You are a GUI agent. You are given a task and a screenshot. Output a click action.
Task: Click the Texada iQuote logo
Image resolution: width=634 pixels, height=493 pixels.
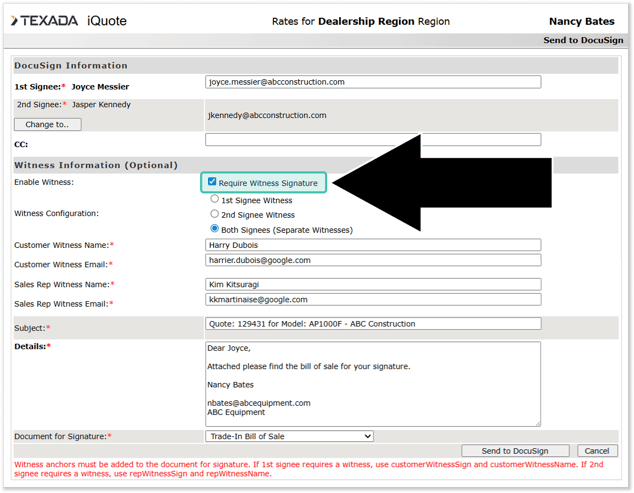click(71, 21)
